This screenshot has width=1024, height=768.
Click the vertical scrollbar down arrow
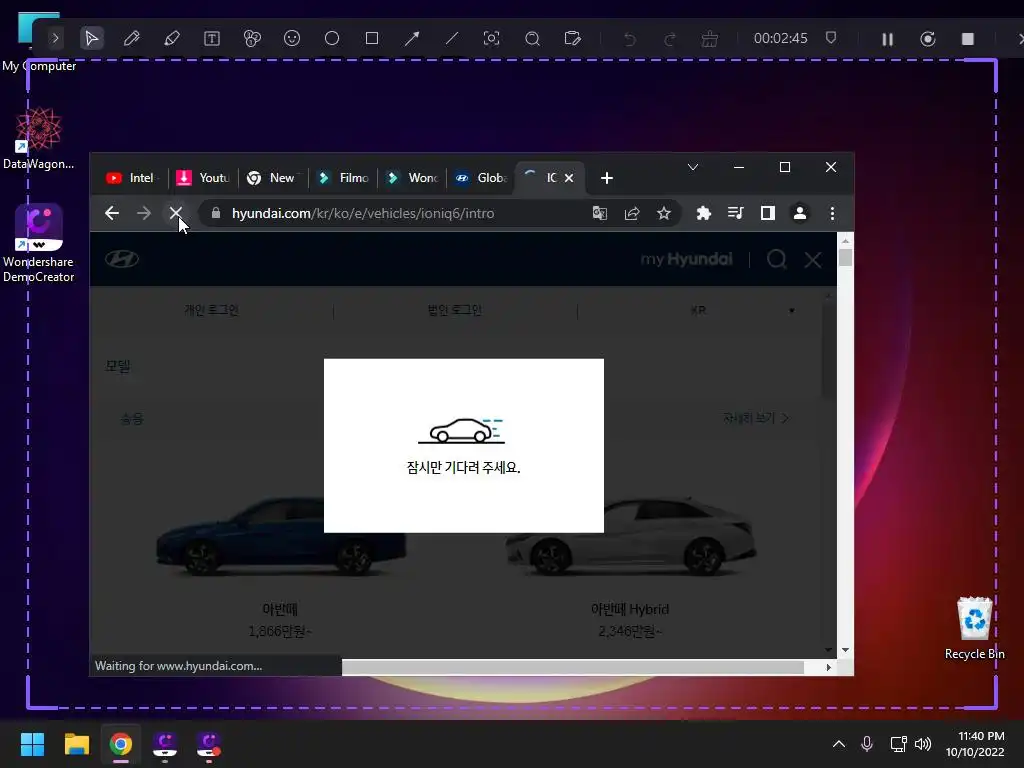click(x=846, y=650)
